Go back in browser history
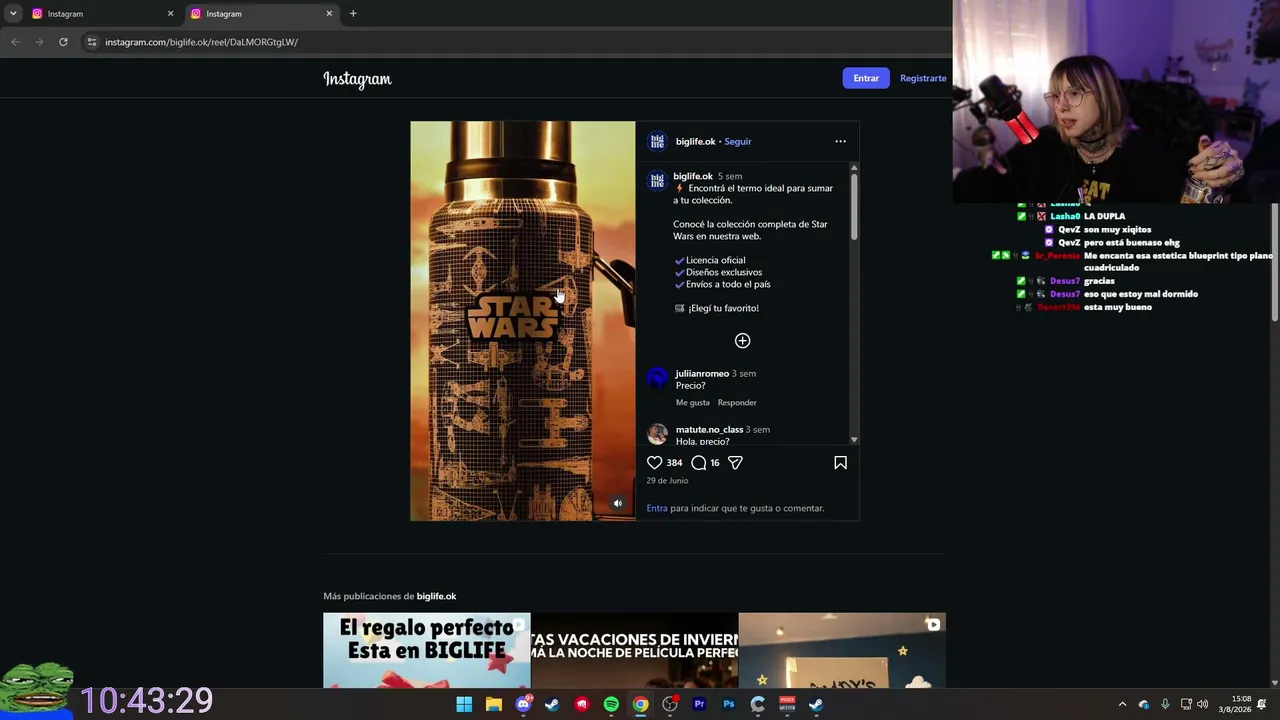The image size is (1280, 720). [x=15, y=42]
